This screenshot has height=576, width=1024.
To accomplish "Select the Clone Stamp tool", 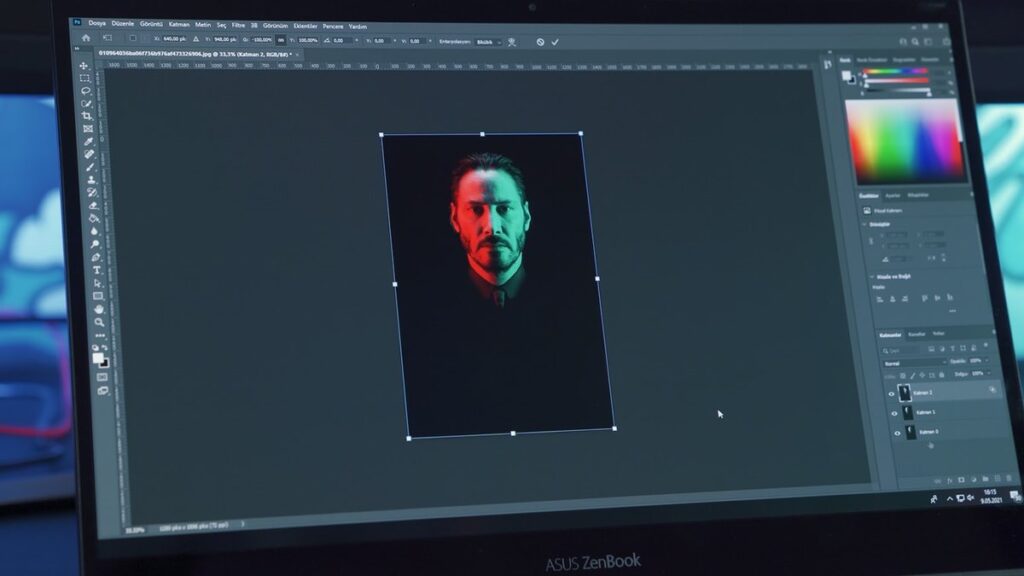I will pyautogui.click(x=91, y=180).
